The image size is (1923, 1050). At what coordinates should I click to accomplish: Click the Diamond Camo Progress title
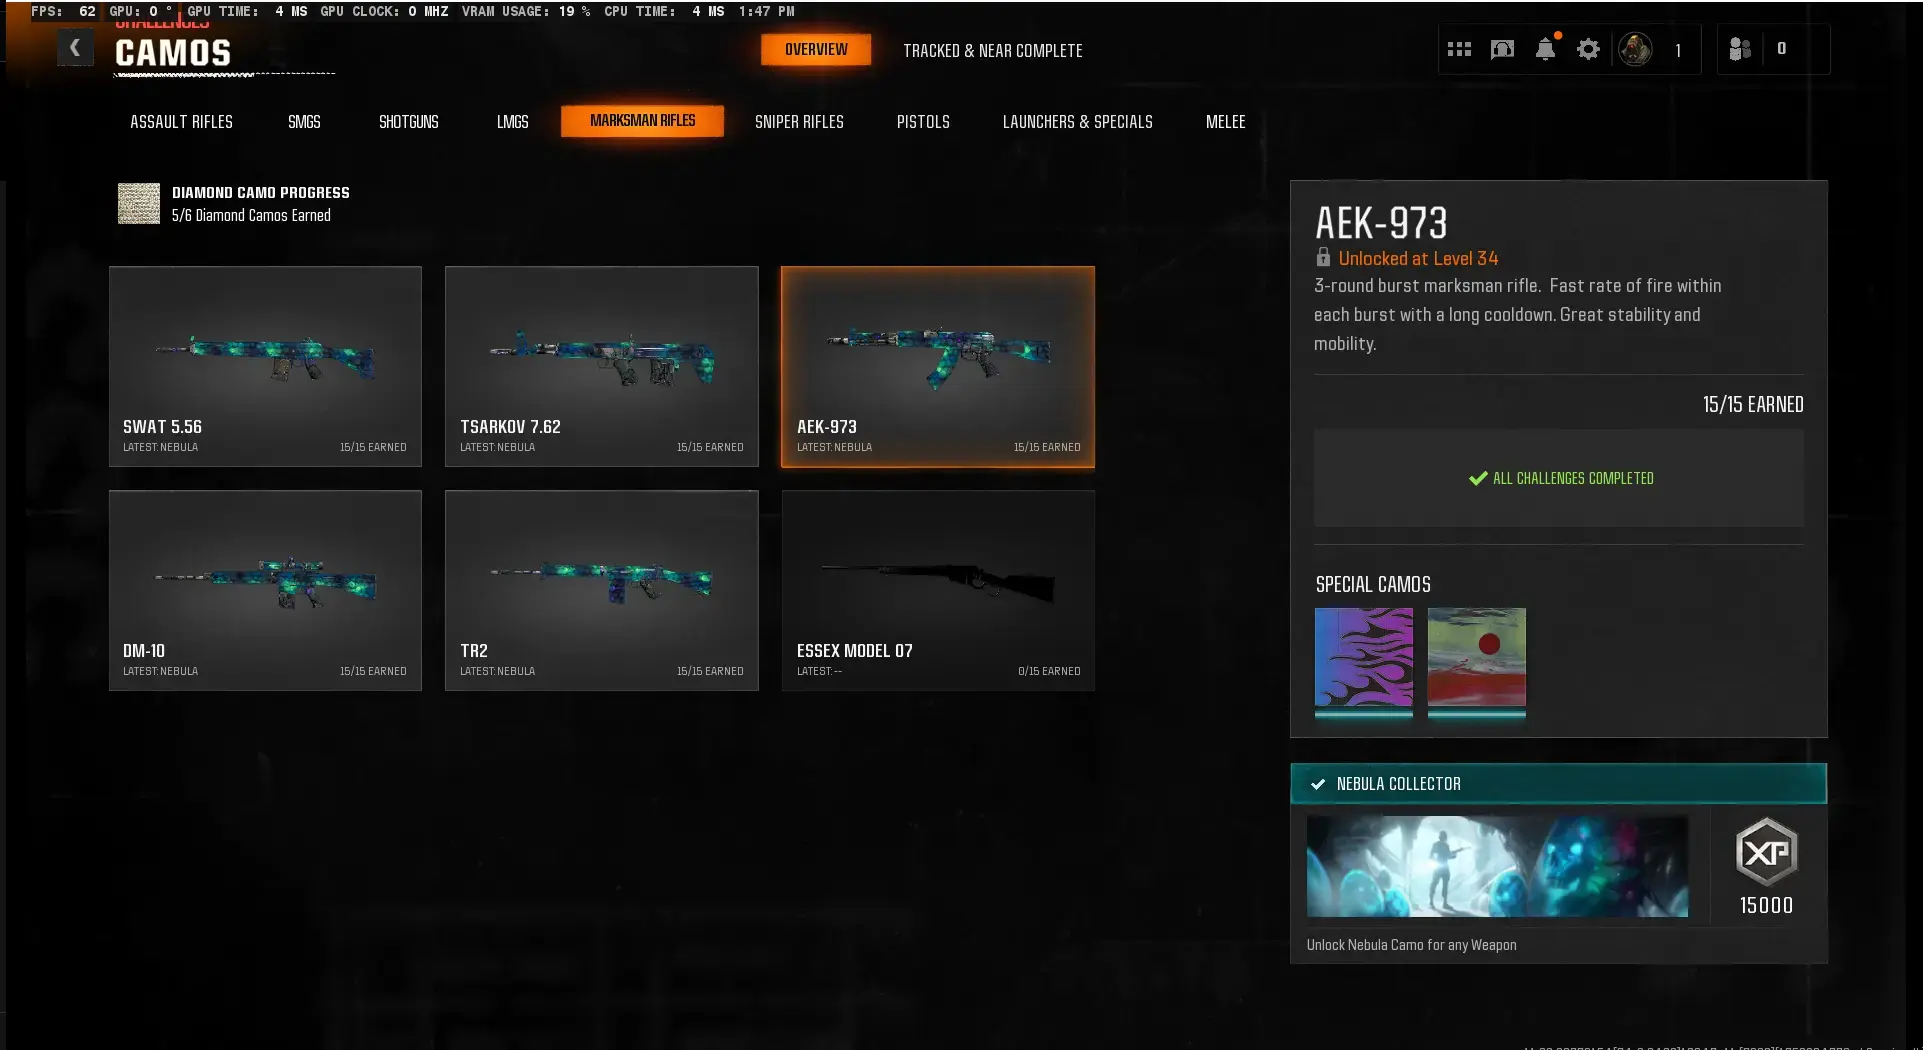(261, 193)
